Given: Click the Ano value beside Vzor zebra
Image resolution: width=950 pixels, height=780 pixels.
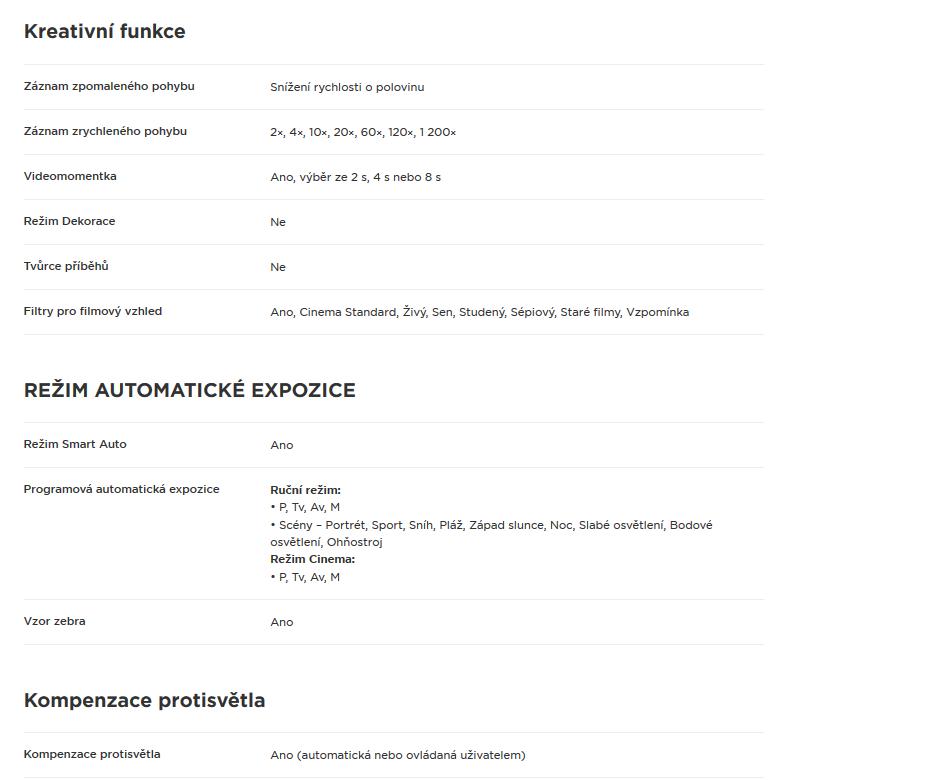Looking at the screenshot, I should click(x=282, y=622).
